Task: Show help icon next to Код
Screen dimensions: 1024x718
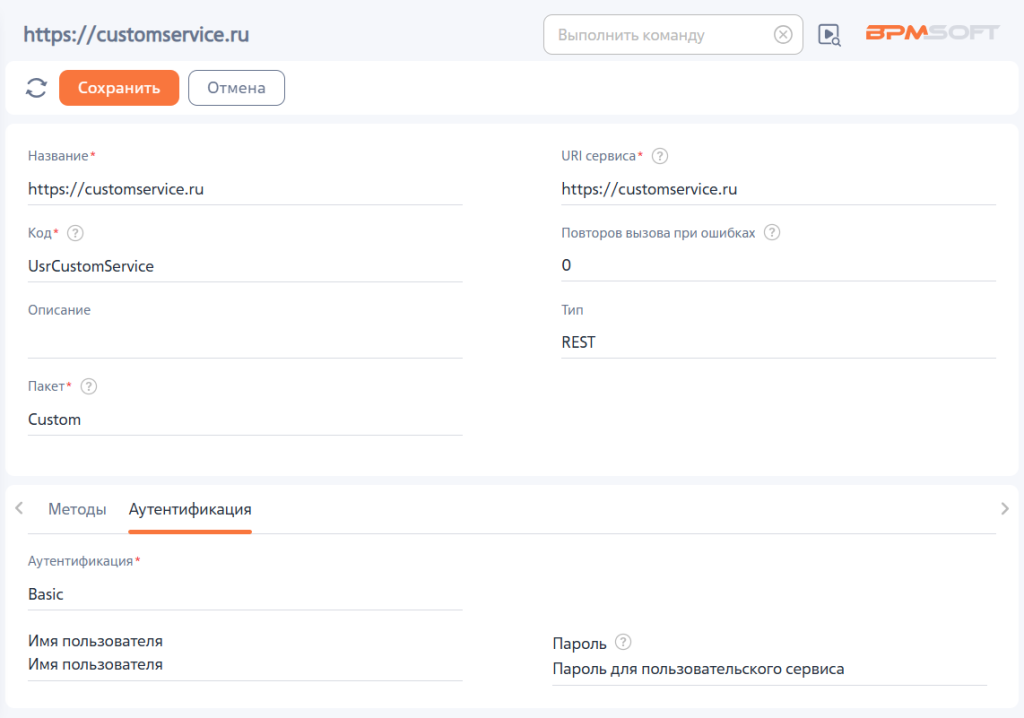Action: click(75, 233)
